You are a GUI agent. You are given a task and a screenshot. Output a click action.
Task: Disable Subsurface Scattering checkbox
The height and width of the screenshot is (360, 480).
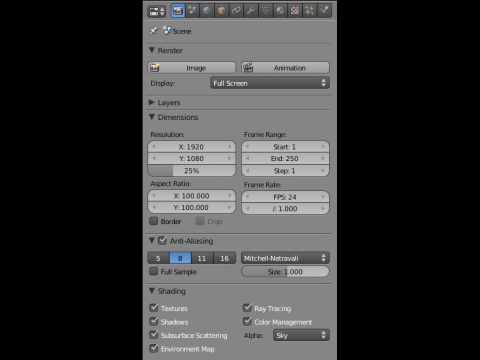[x=154, y=335]
